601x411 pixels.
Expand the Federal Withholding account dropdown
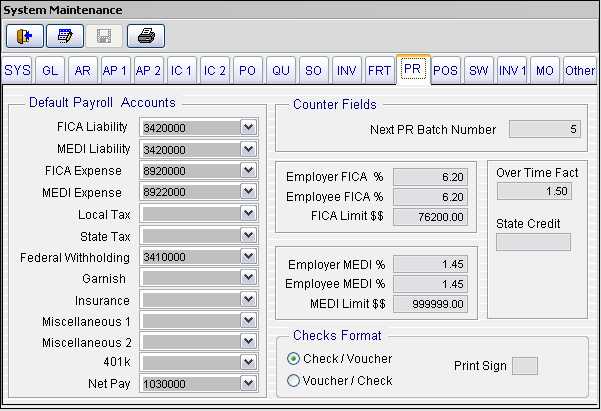pos(248,256)
